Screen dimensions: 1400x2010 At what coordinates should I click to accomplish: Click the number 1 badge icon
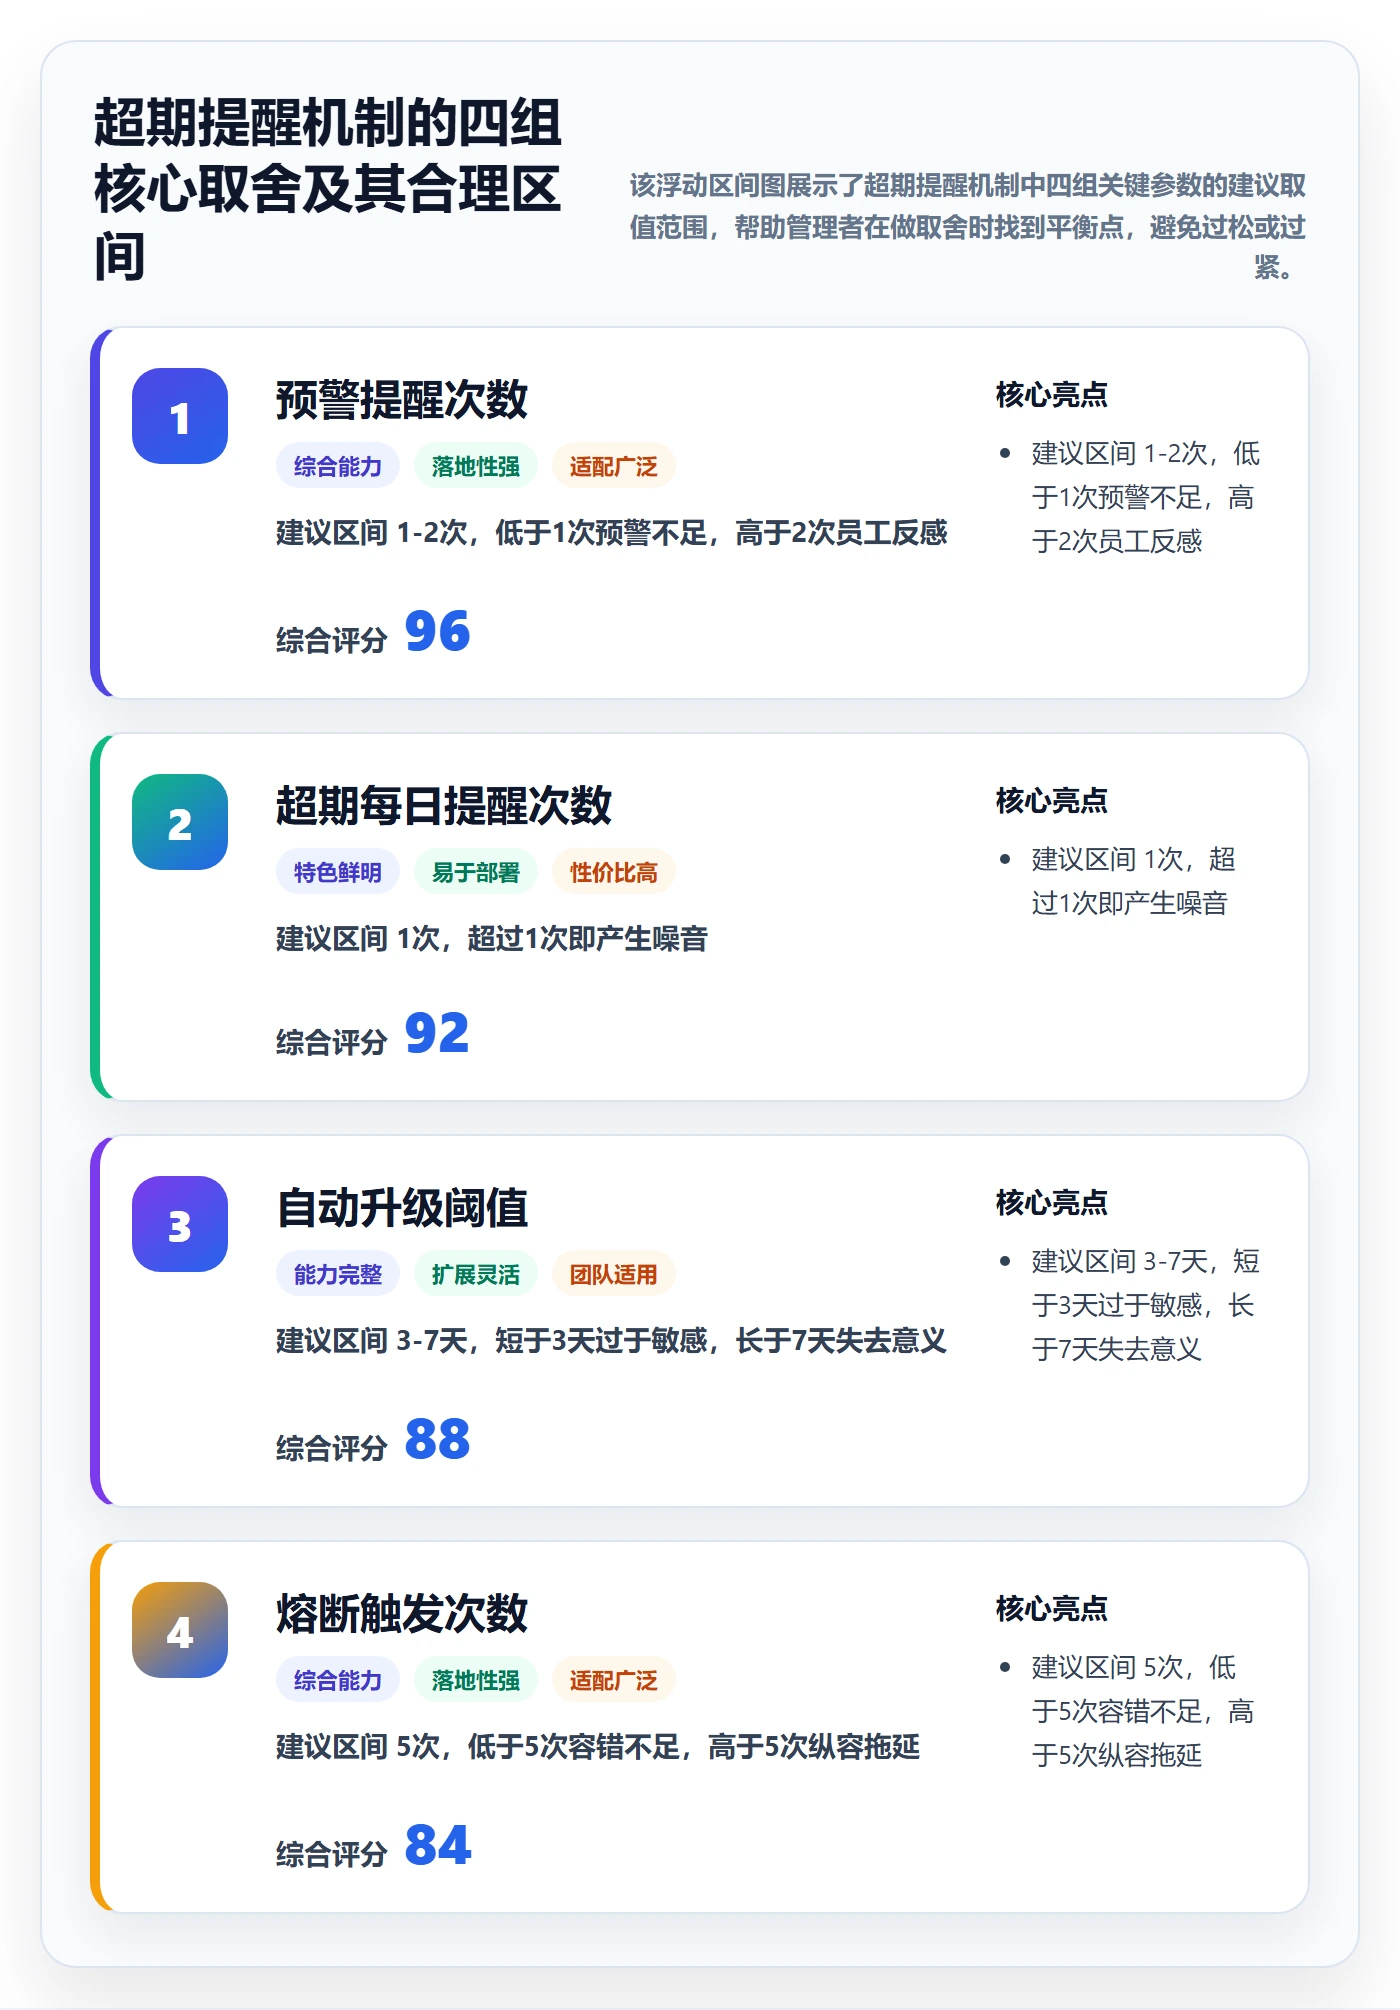(x=180, y=416)
